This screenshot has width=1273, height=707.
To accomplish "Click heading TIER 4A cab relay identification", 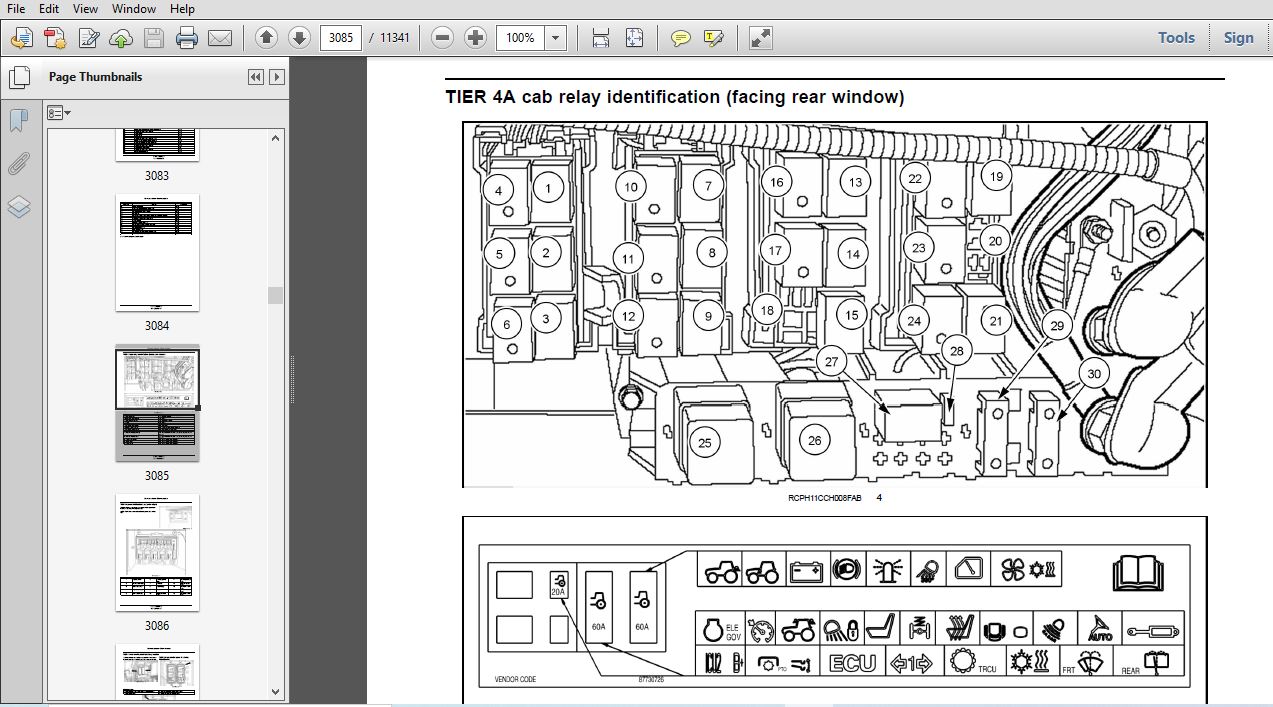I will 675,97.
